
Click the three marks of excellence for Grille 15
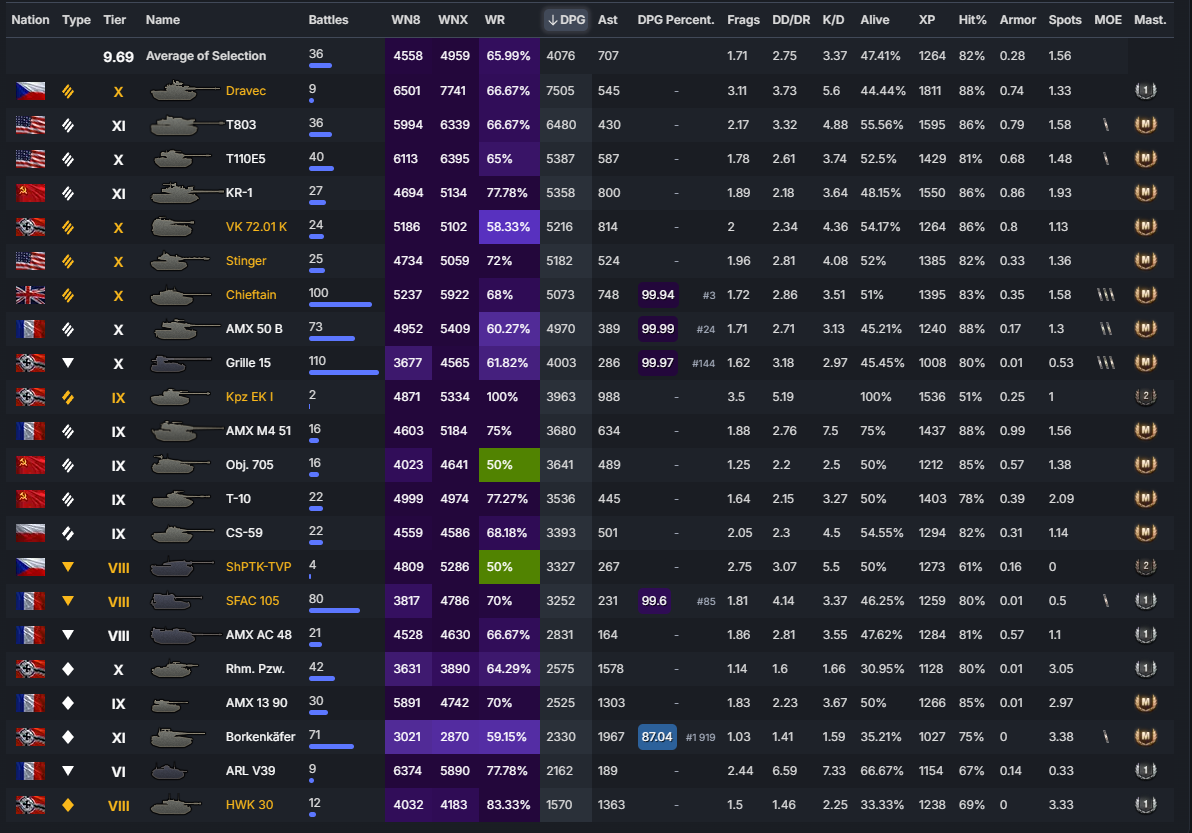(x=1105, y=363)
